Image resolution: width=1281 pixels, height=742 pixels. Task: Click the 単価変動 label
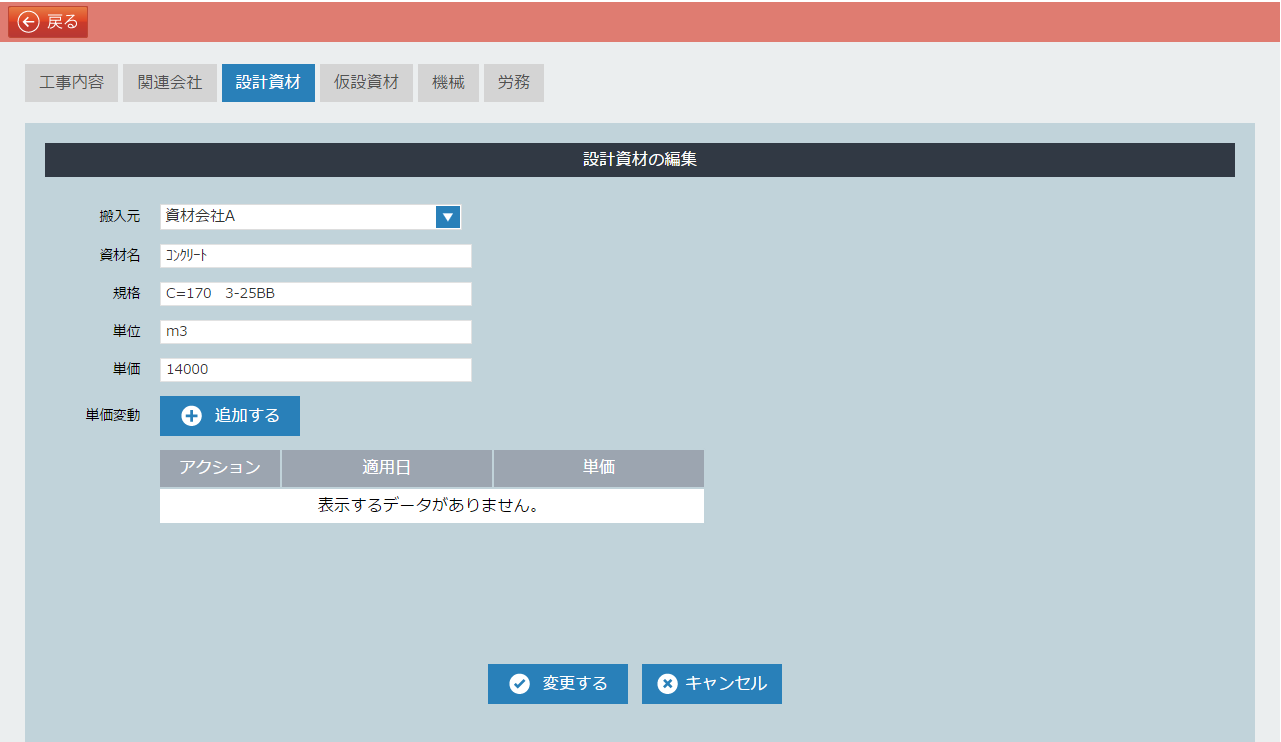click(x=113, y=415)
